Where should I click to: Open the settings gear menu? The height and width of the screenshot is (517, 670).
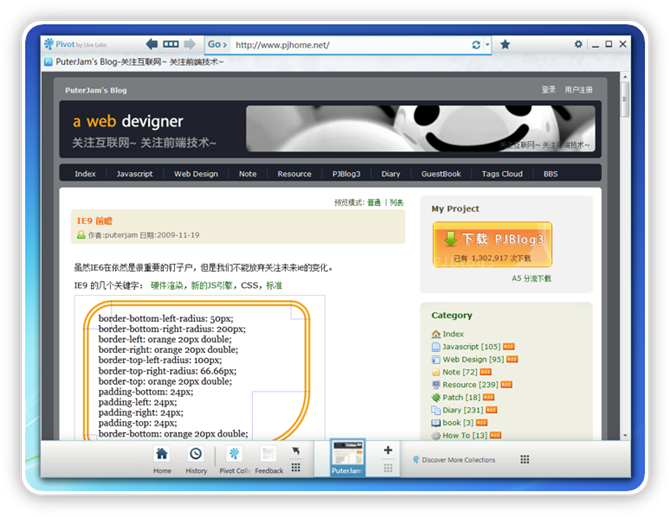tap(578, 44)
